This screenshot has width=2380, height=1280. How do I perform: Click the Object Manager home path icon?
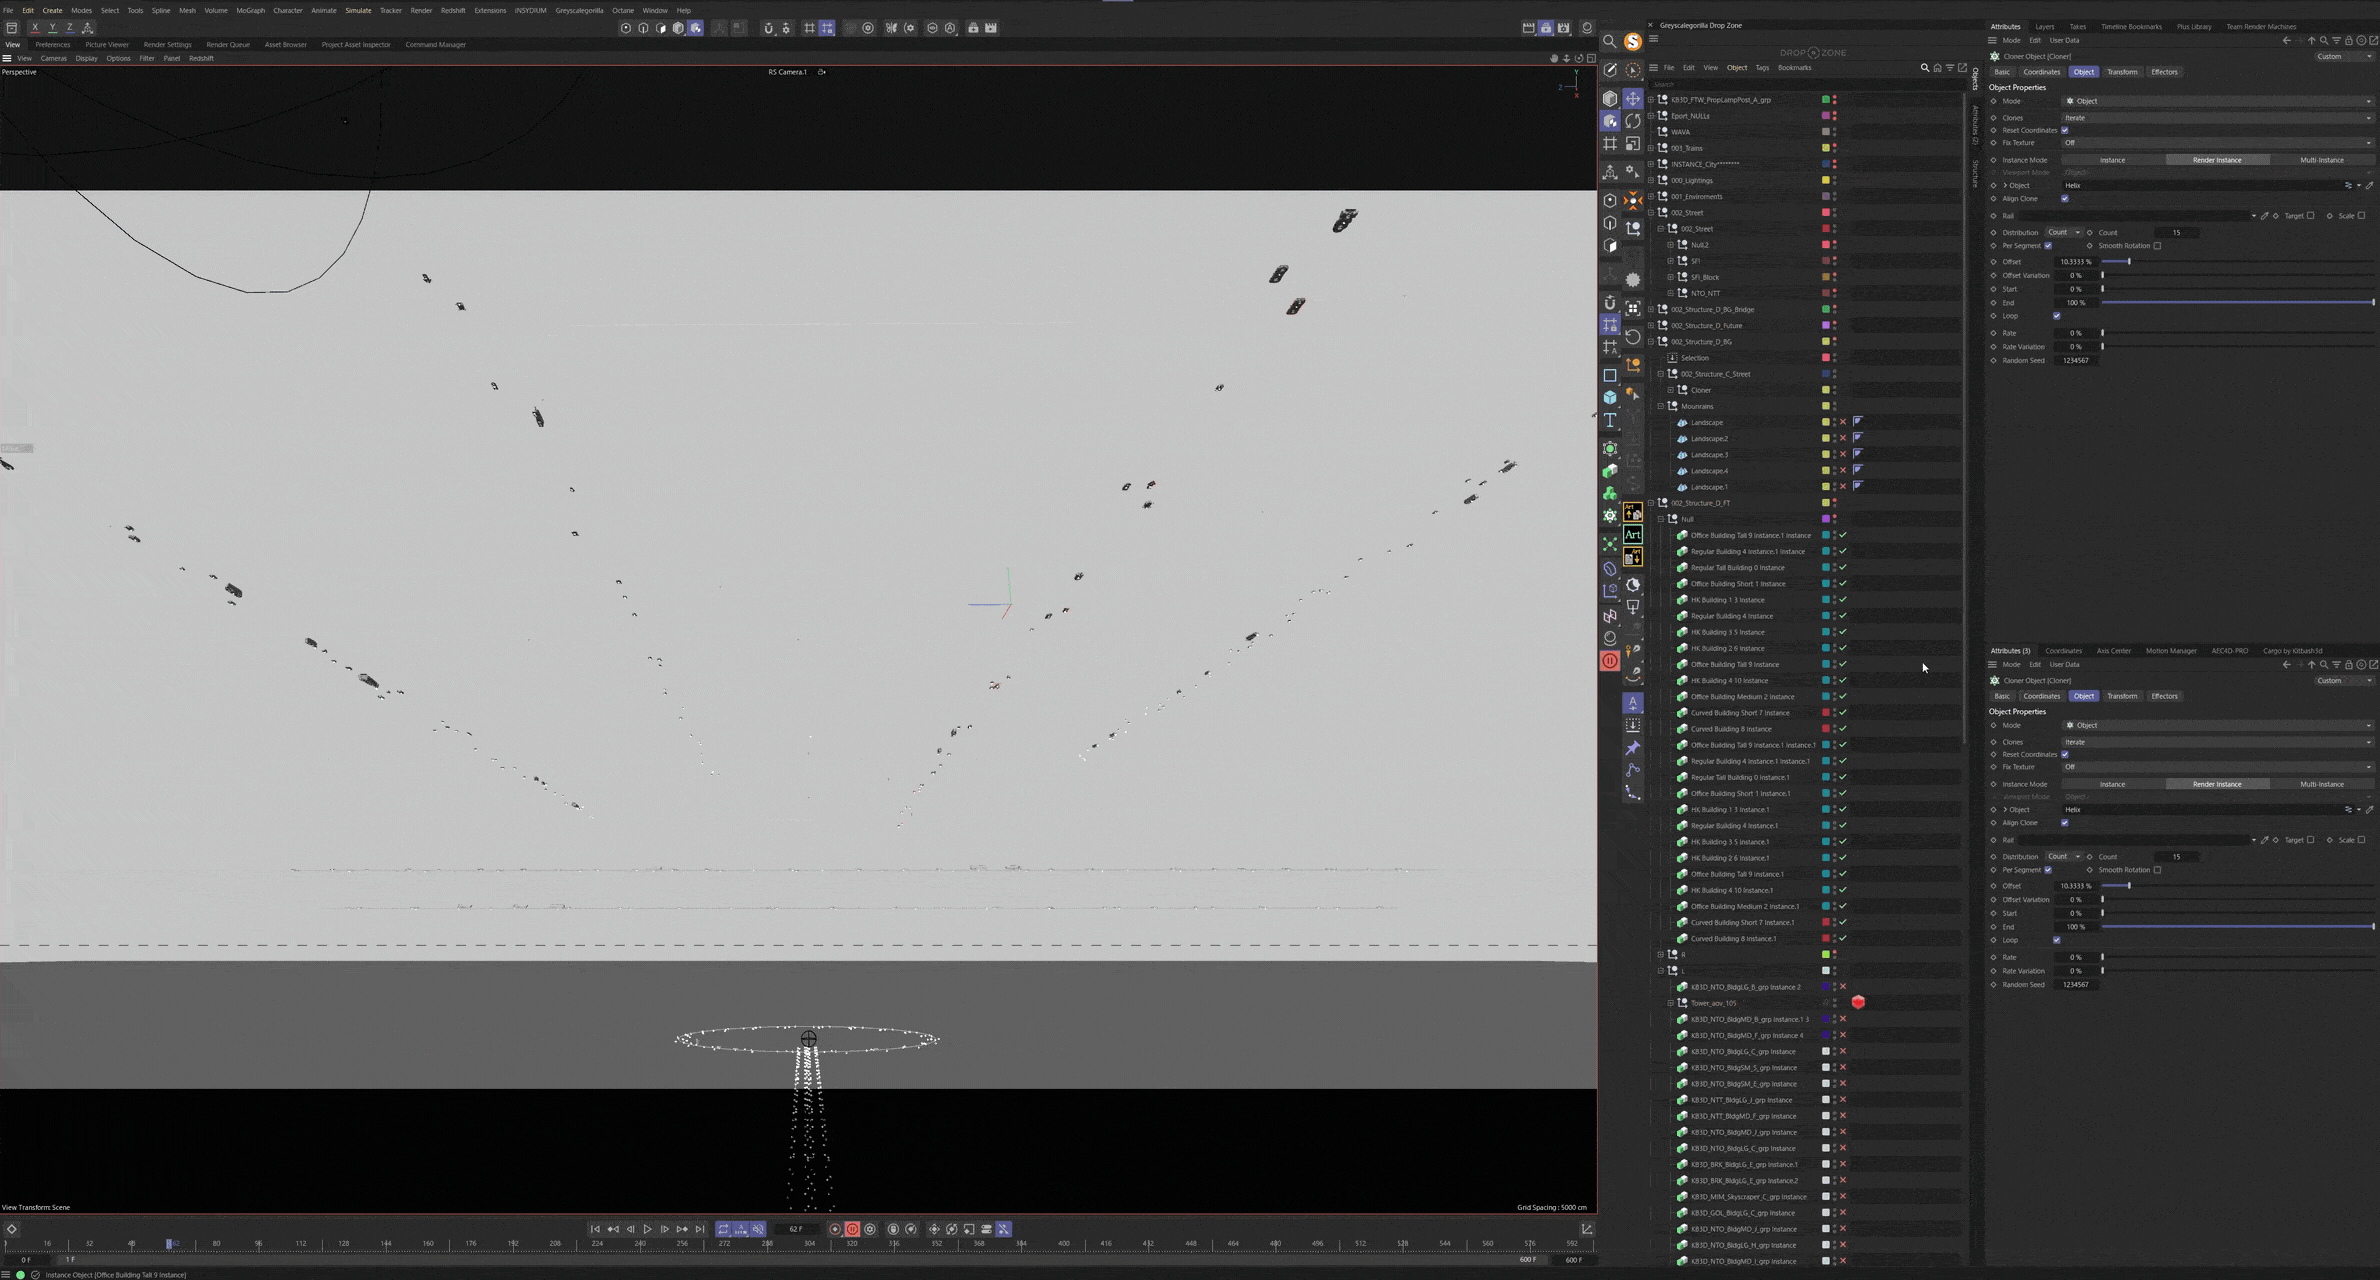[1937, 68]
